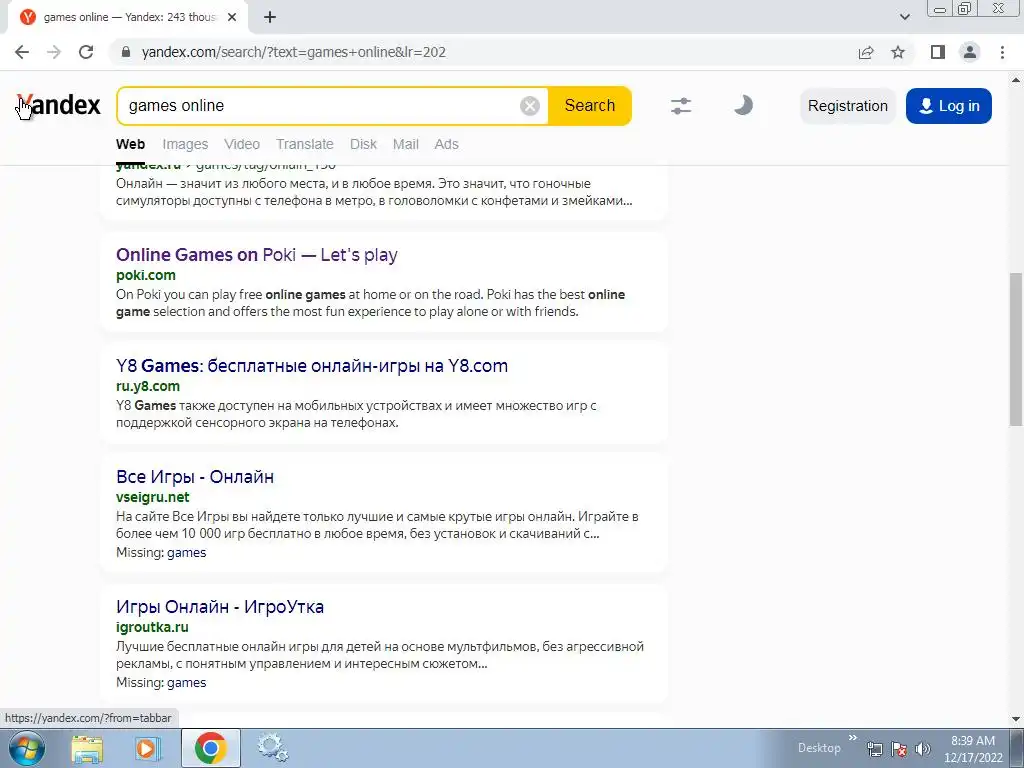Toggle dark theme moon icon
Image resolution: width=1024 pixels, height=768 pixels.
pos(743,105)
